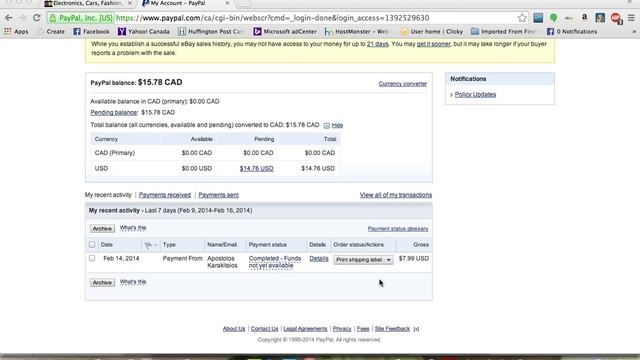This screenshot has width=640, height=360.
Task: Open the Policy Updates notification link
Action: coord(475,94)
